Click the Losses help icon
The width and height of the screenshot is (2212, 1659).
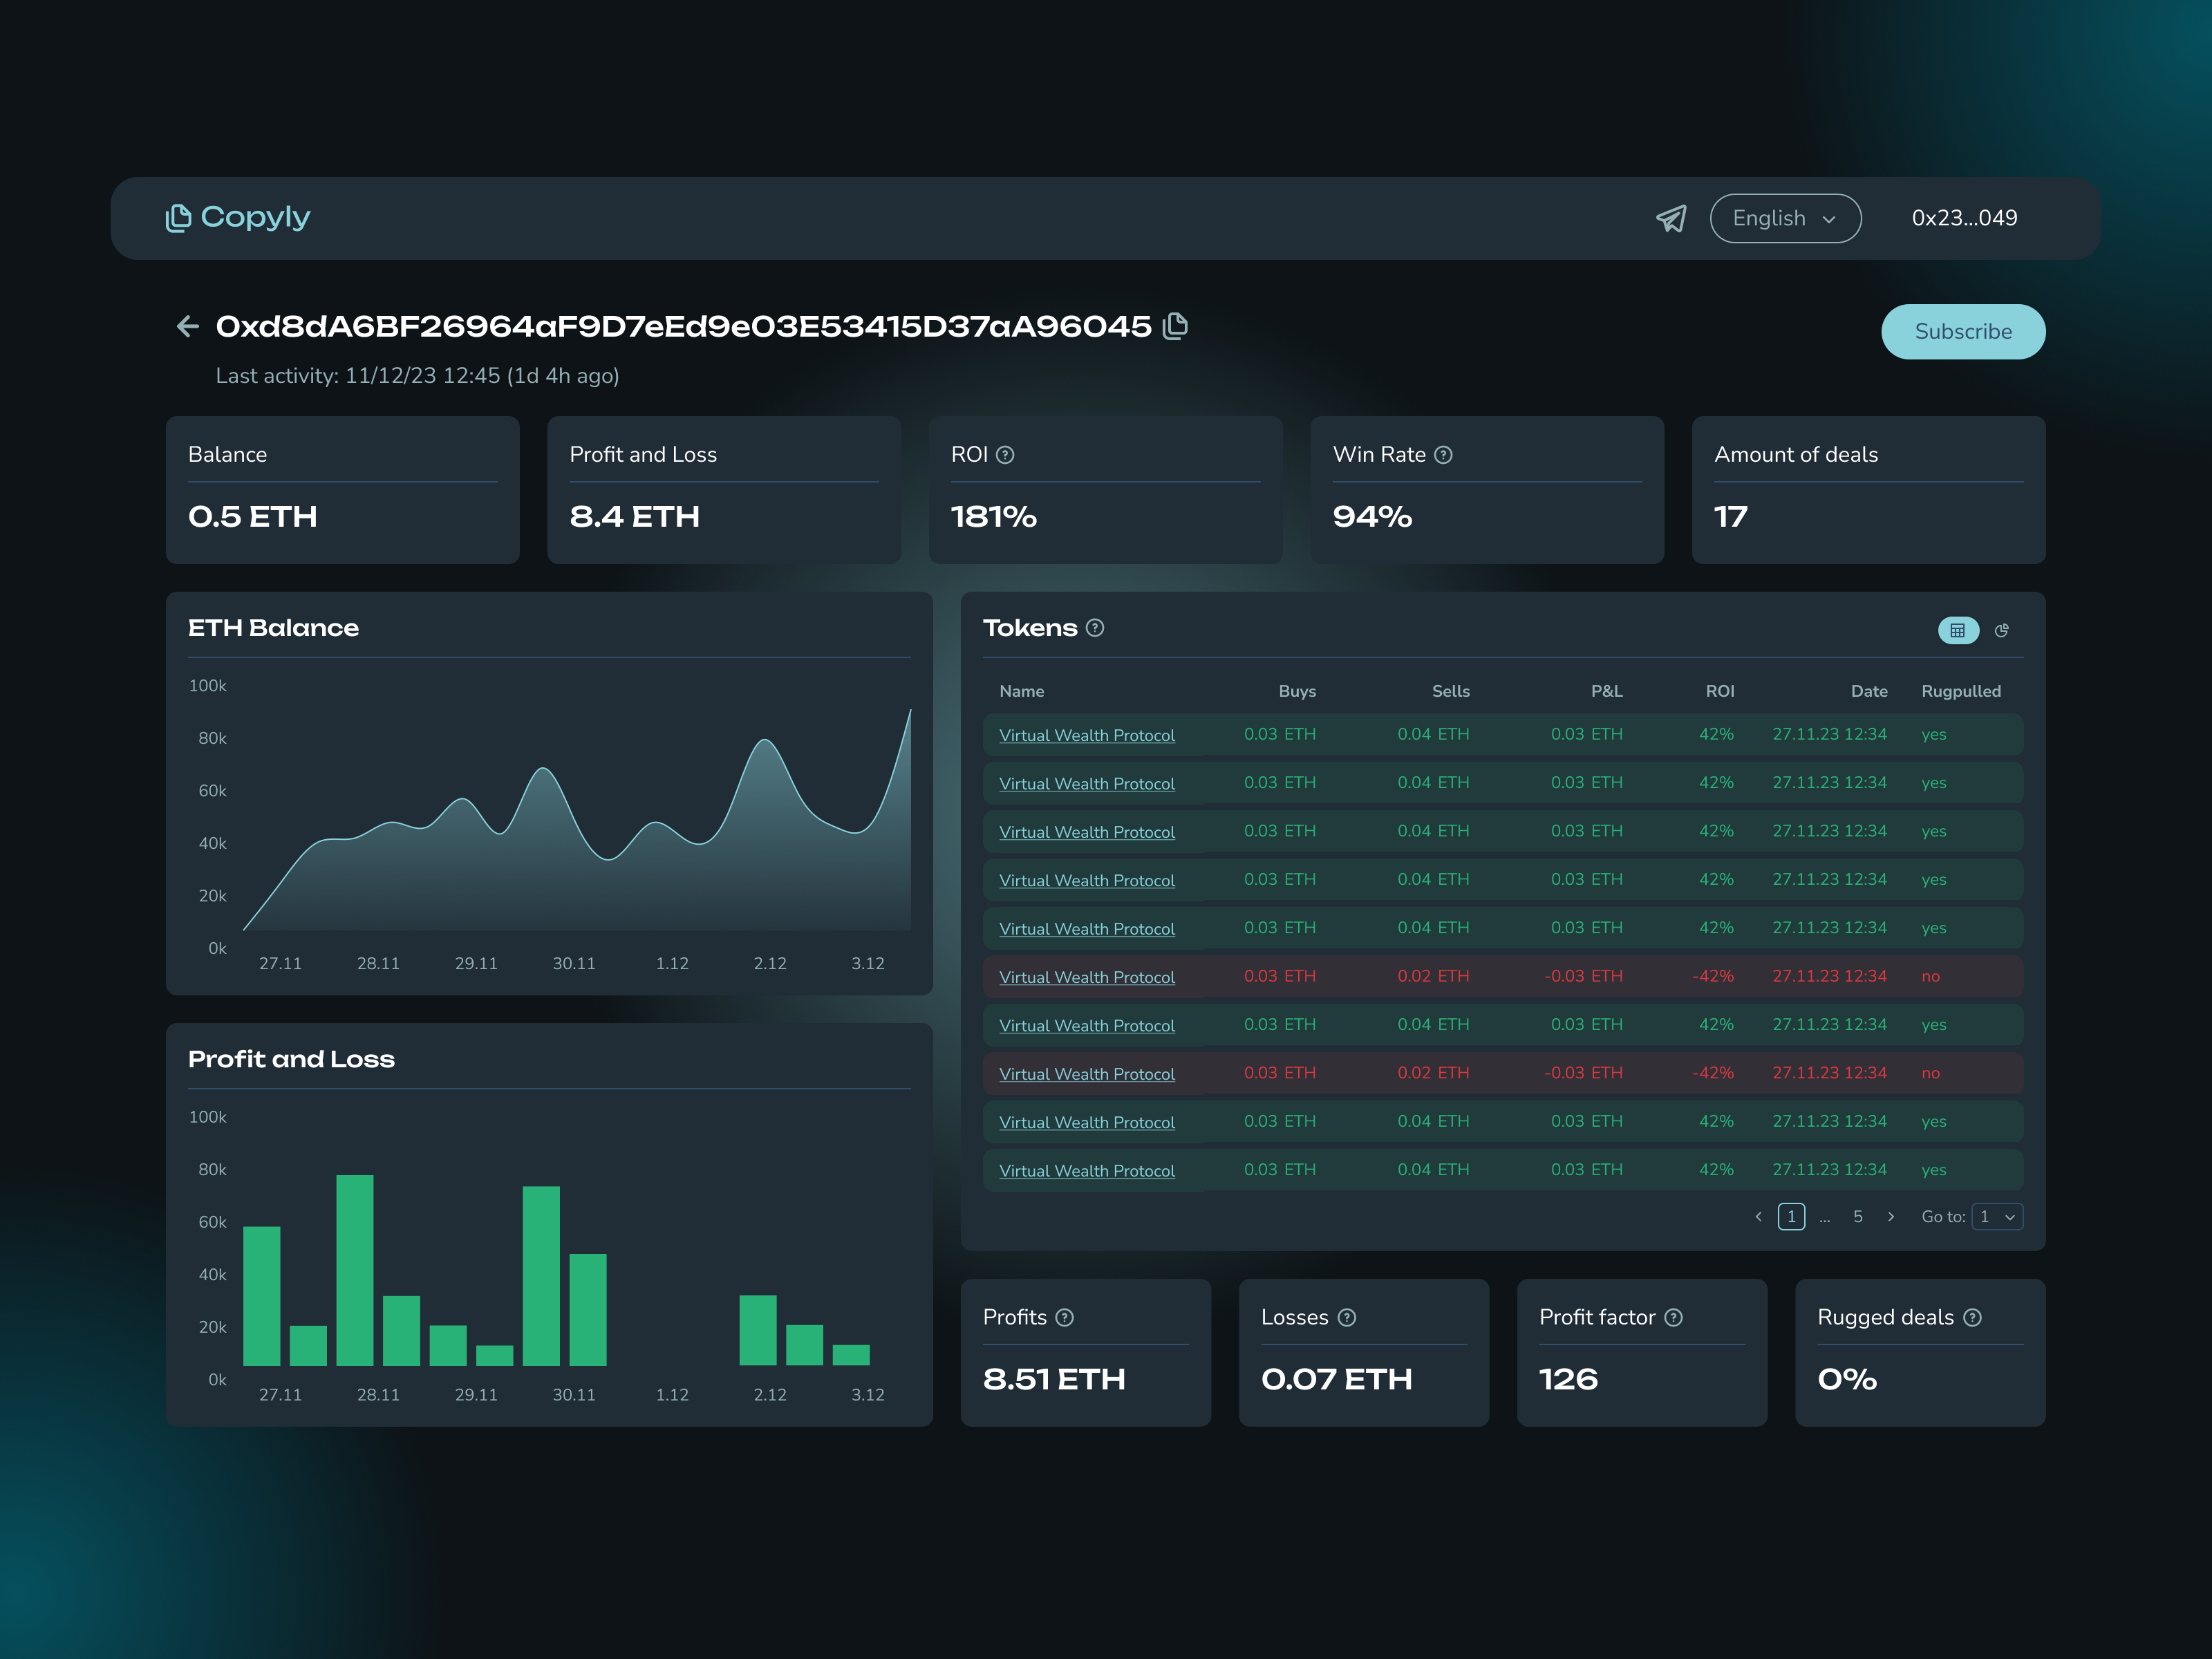[1346, 1318]
